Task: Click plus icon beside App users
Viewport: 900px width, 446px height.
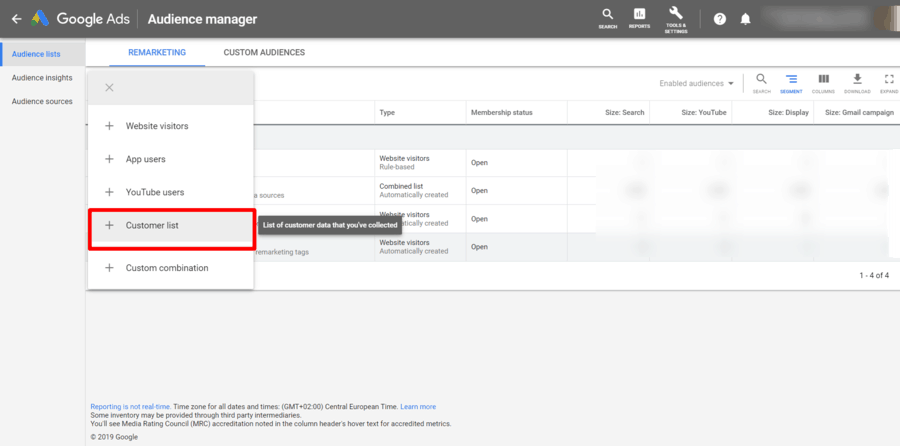Action: [109, 159]
